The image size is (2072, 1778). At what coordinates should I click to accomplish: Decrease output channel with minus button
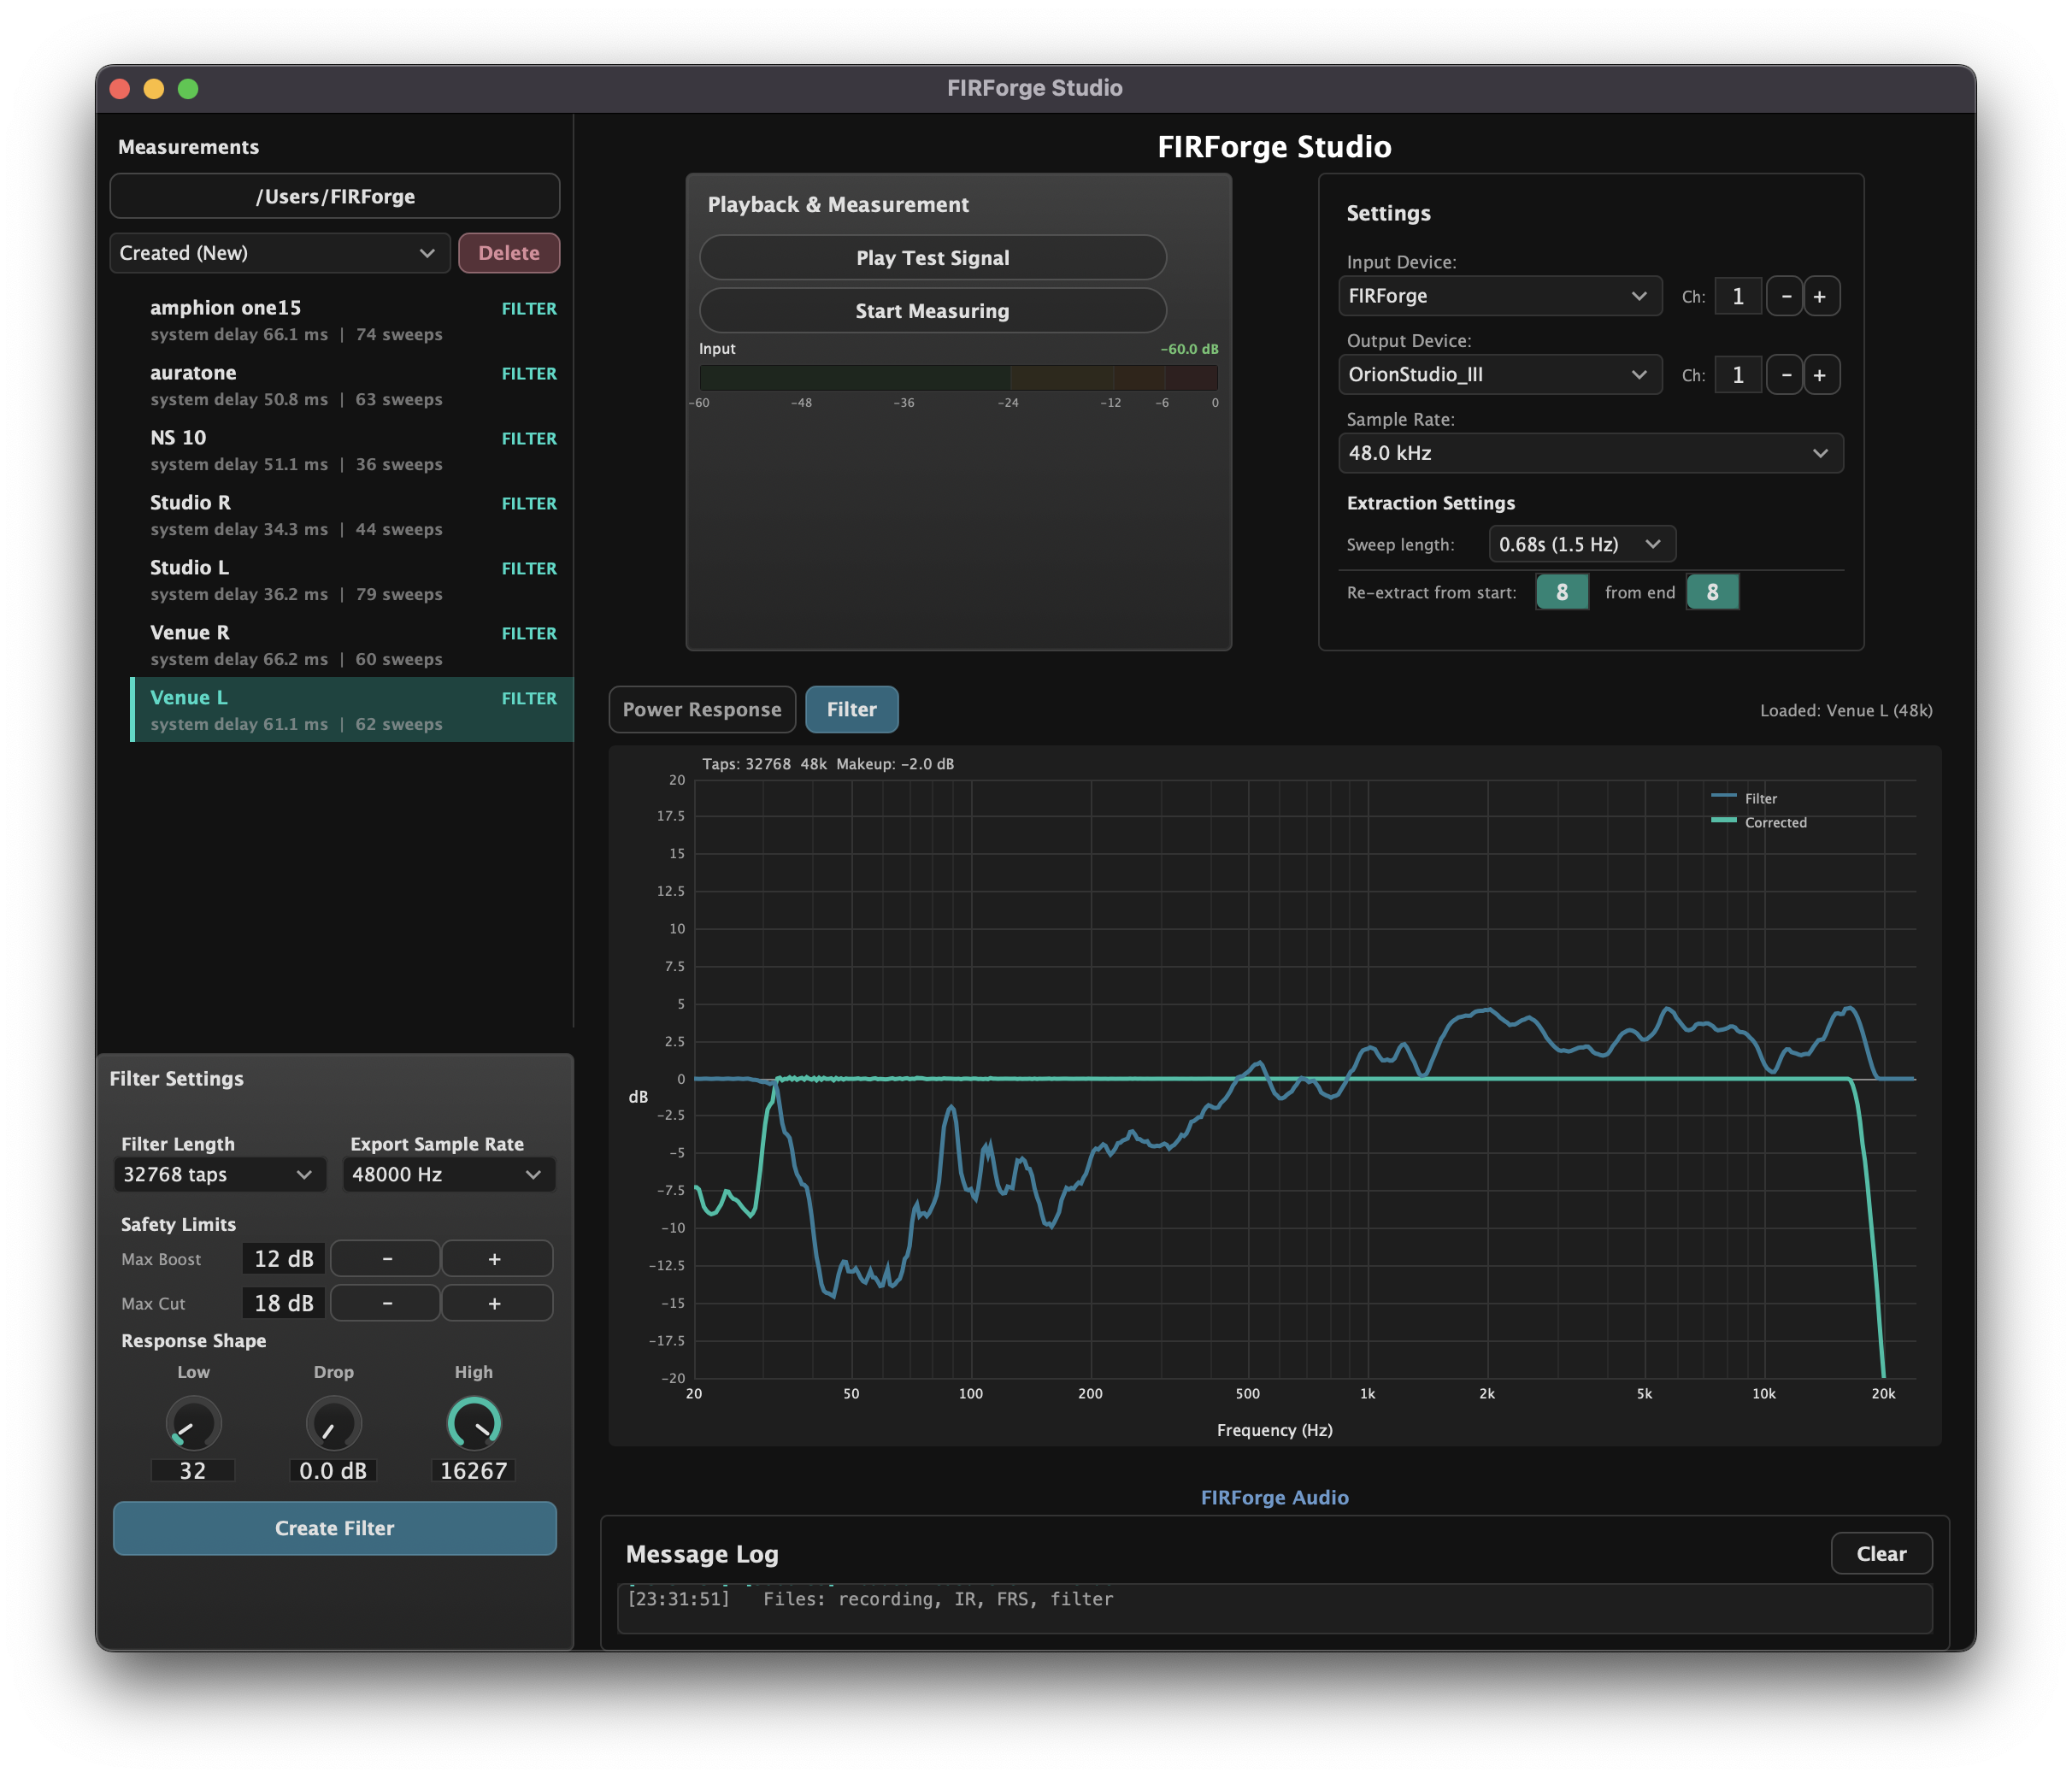(x=1785, y=375)
